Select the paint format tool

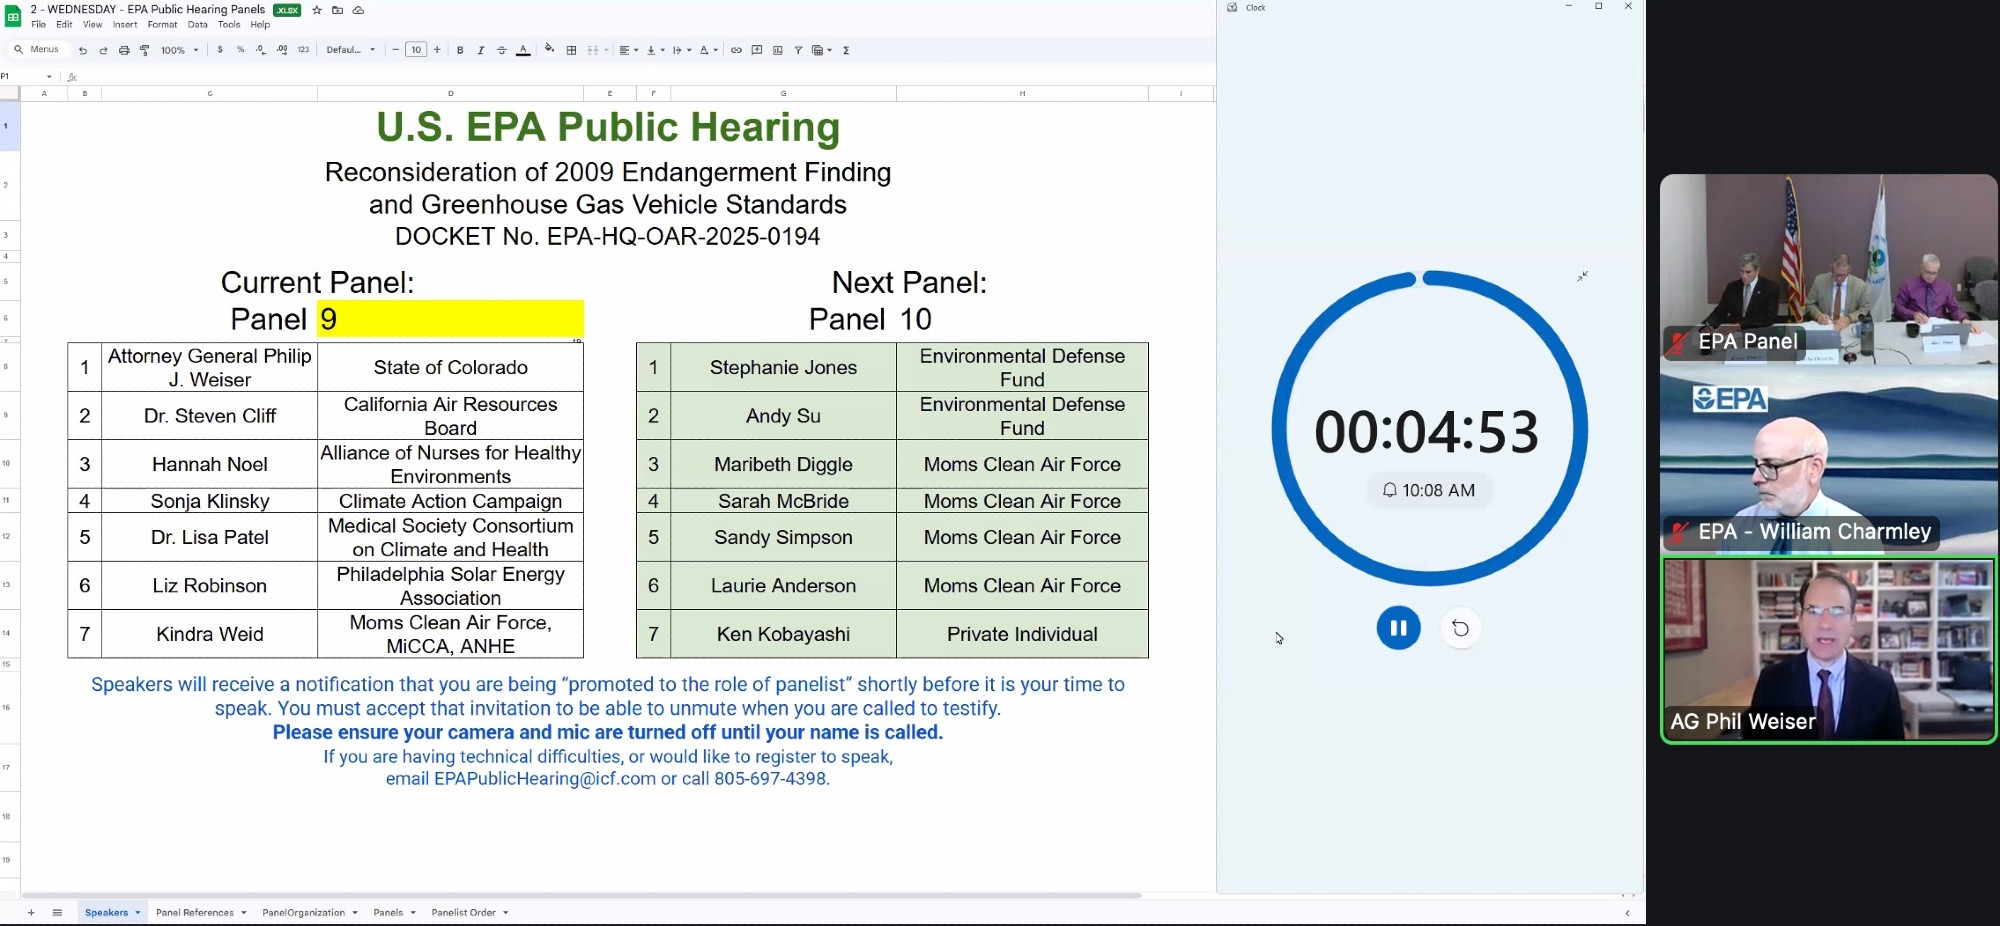click(145, 50)
